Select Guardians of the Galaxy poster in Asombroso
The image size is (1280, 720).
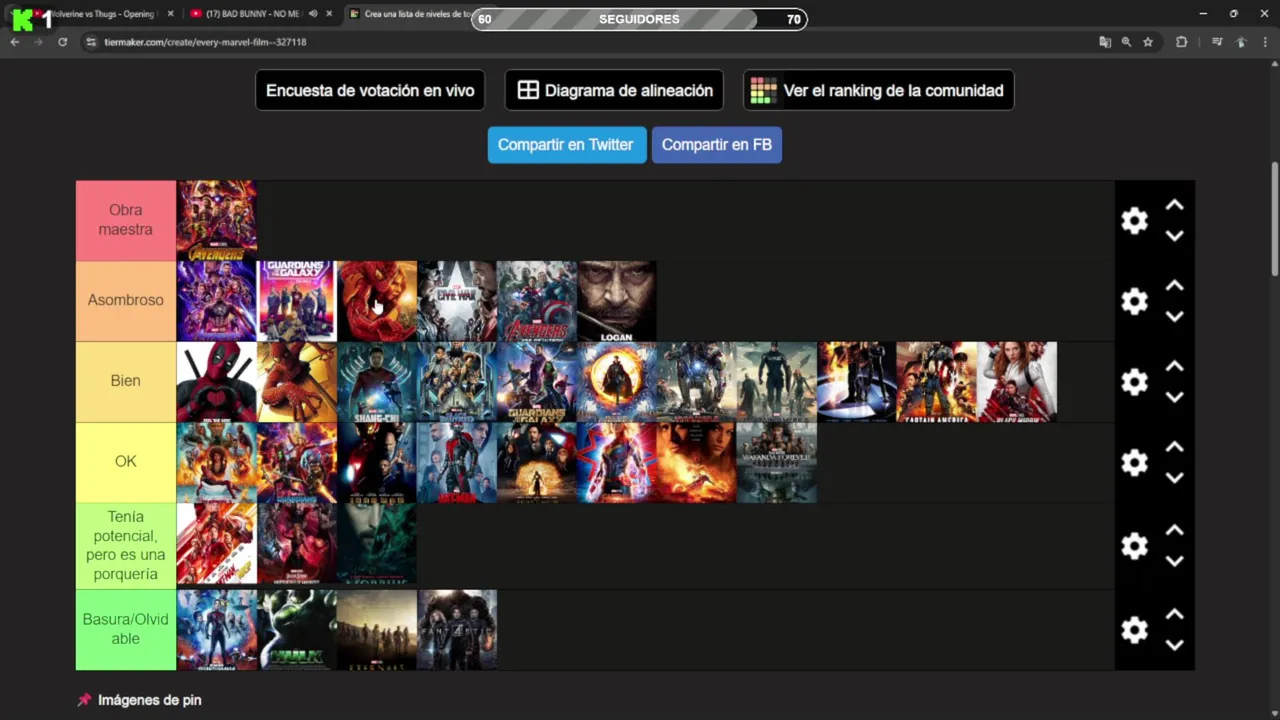coord(297,301)
